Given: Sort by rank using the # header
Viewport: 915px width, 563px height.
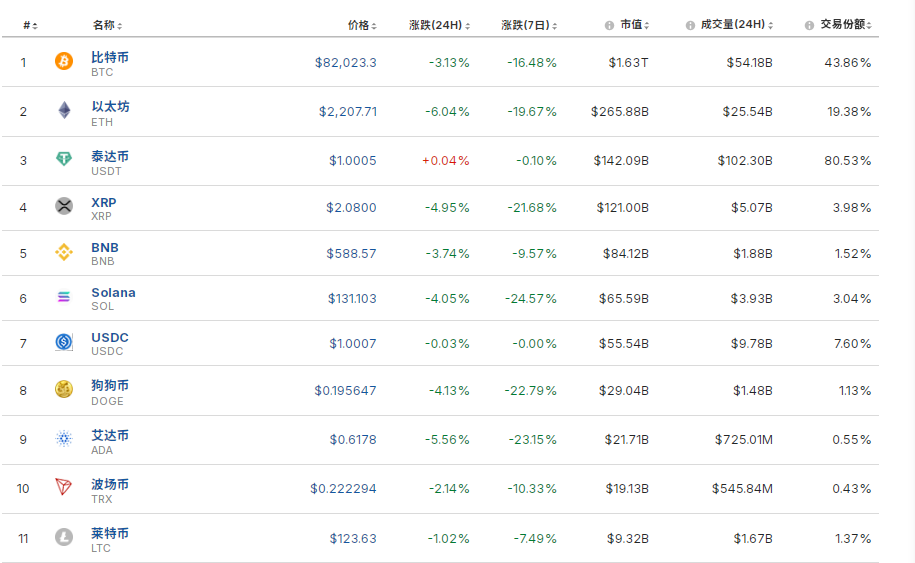Looking at the screenshot, I should pos(30,25).
